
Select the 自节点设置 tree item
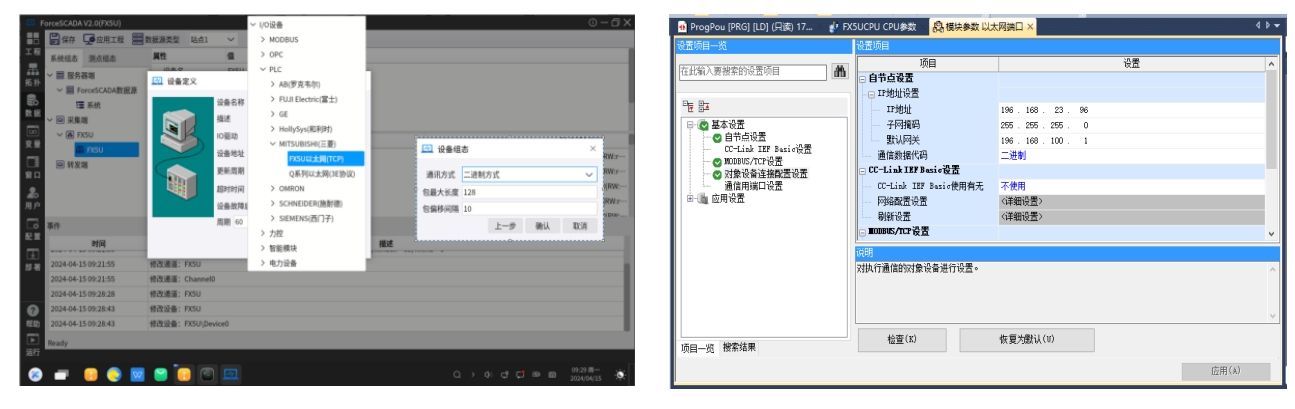(745, 137)
